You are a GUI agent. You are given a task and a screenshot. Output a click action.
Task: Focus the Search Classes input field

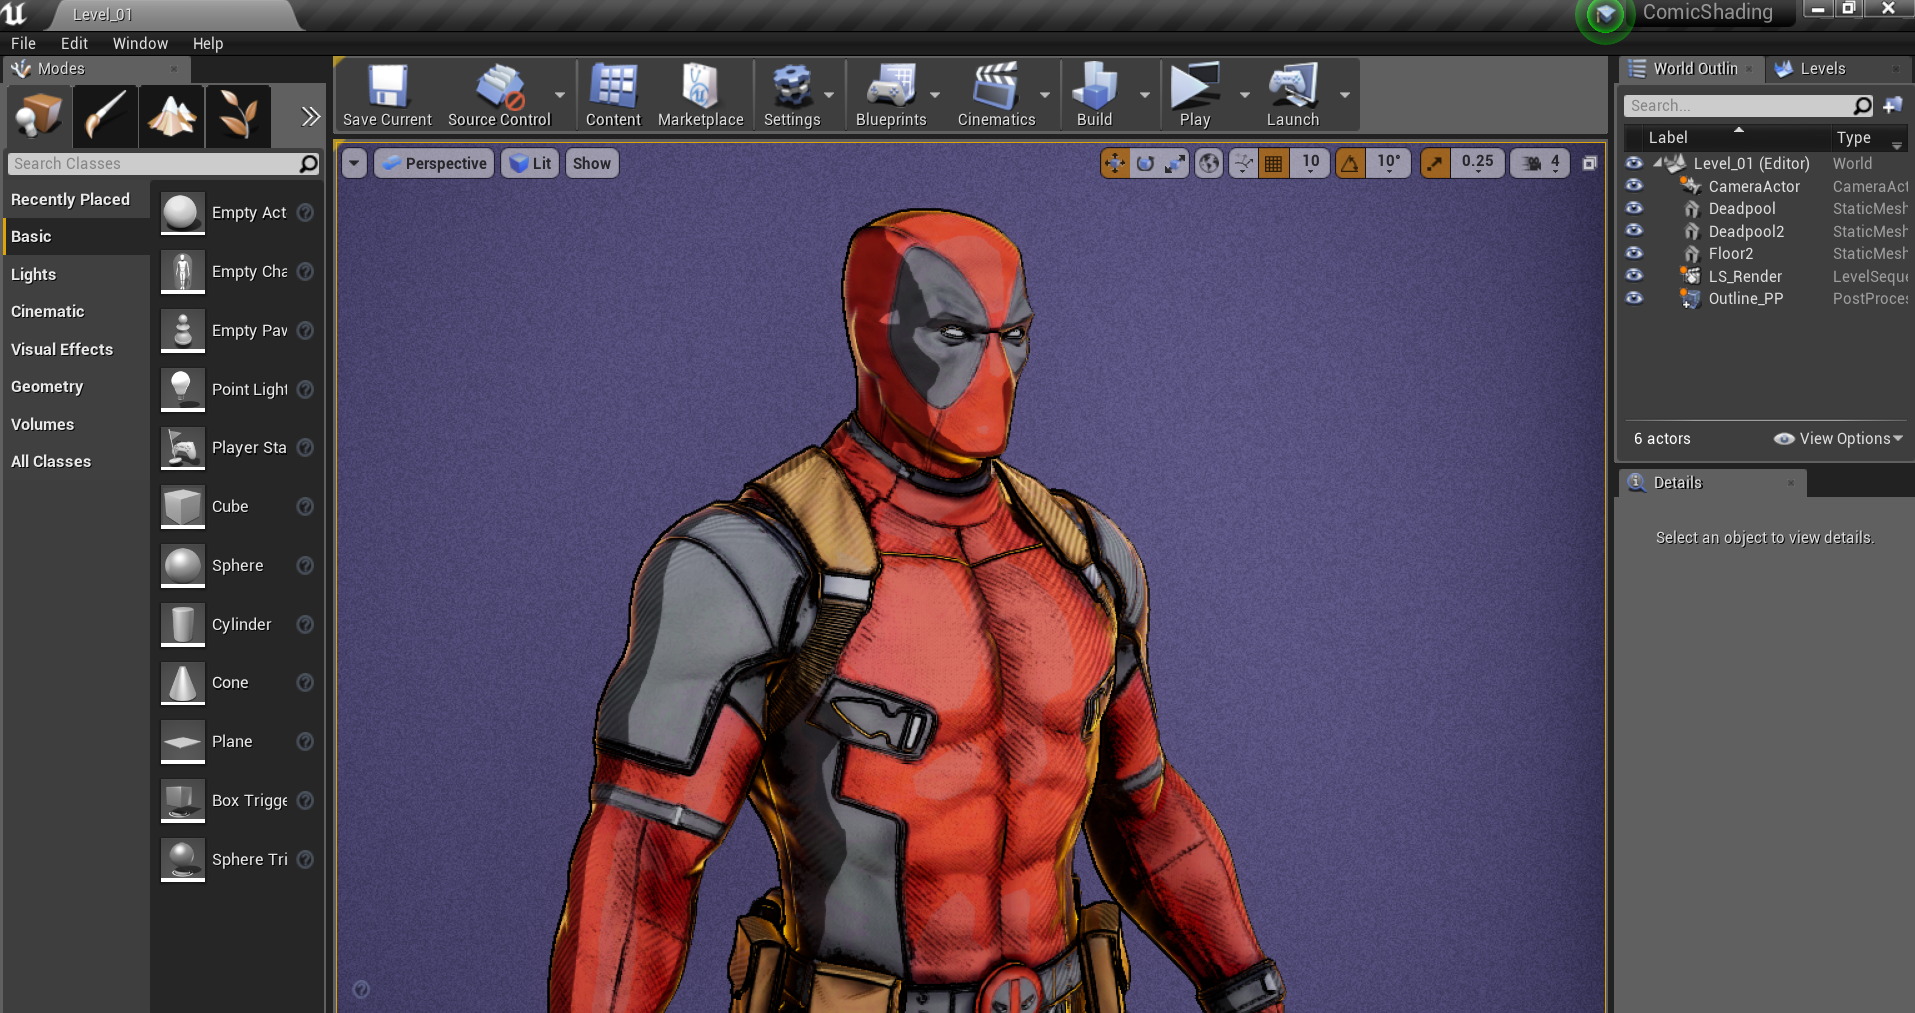pos(163,164)
